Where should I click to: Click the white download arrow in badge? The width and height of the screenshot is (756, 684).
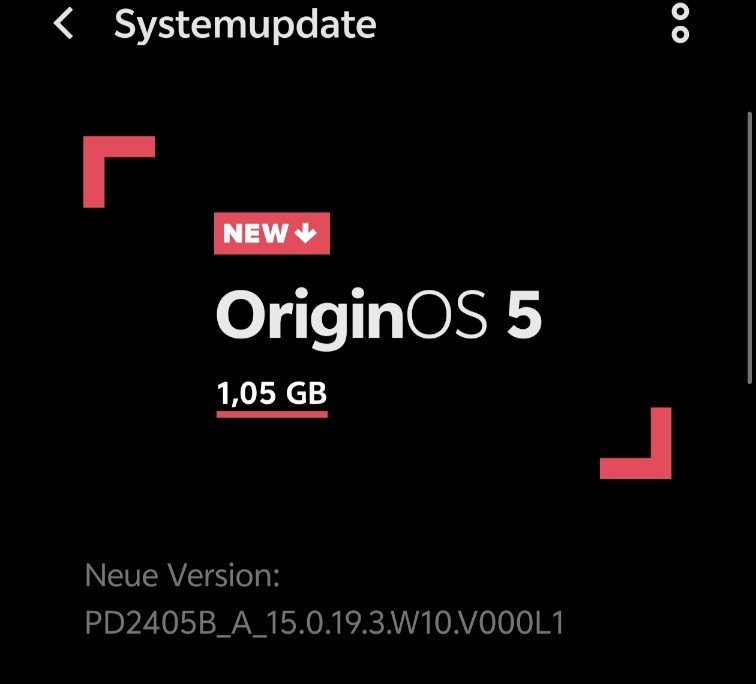coord(306,233)
